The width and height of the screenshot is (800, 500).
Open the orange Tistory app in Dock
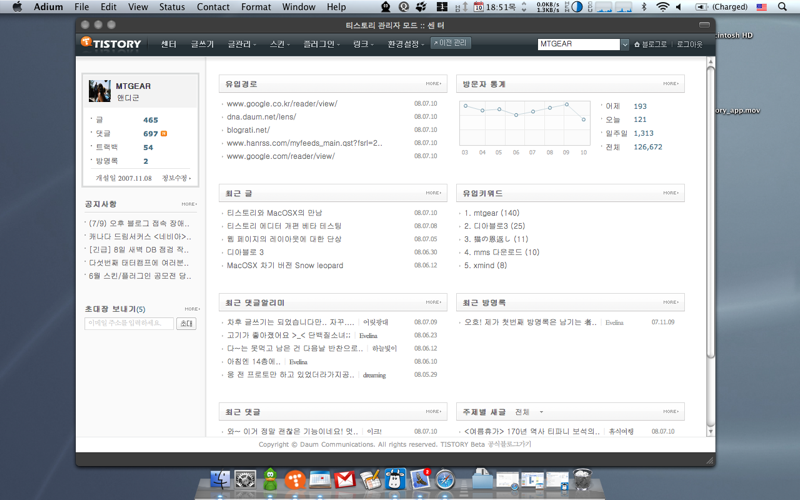[295, 480]
